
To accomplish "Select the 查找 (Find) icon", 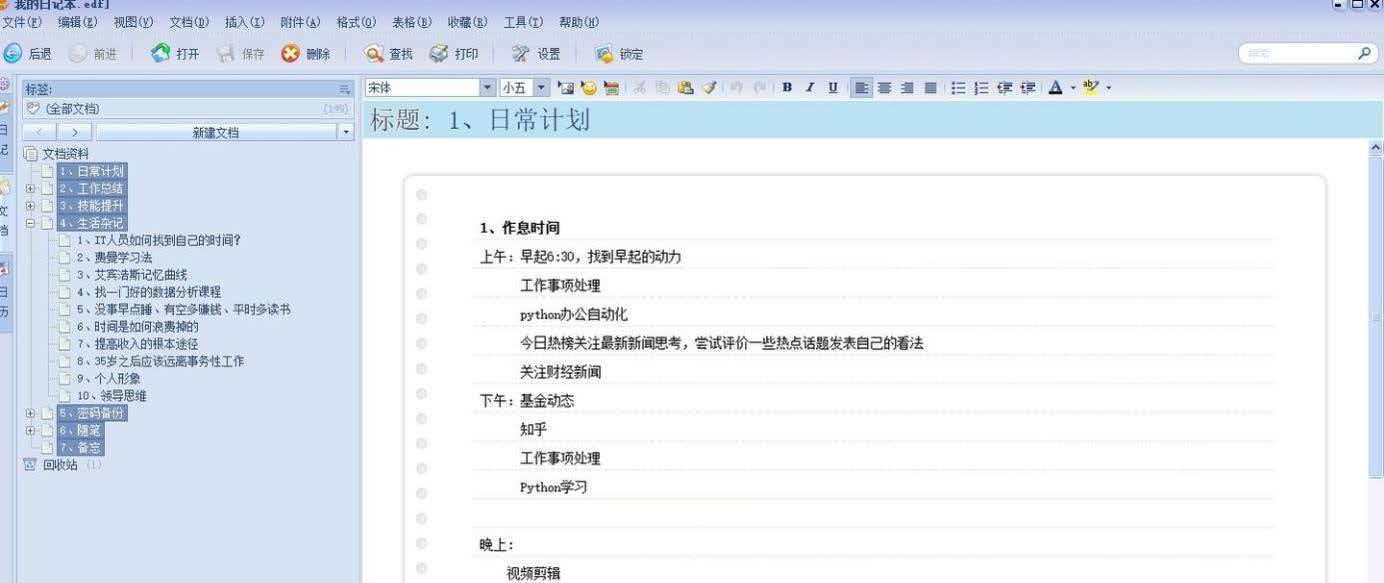I will [x=388, y=54].
